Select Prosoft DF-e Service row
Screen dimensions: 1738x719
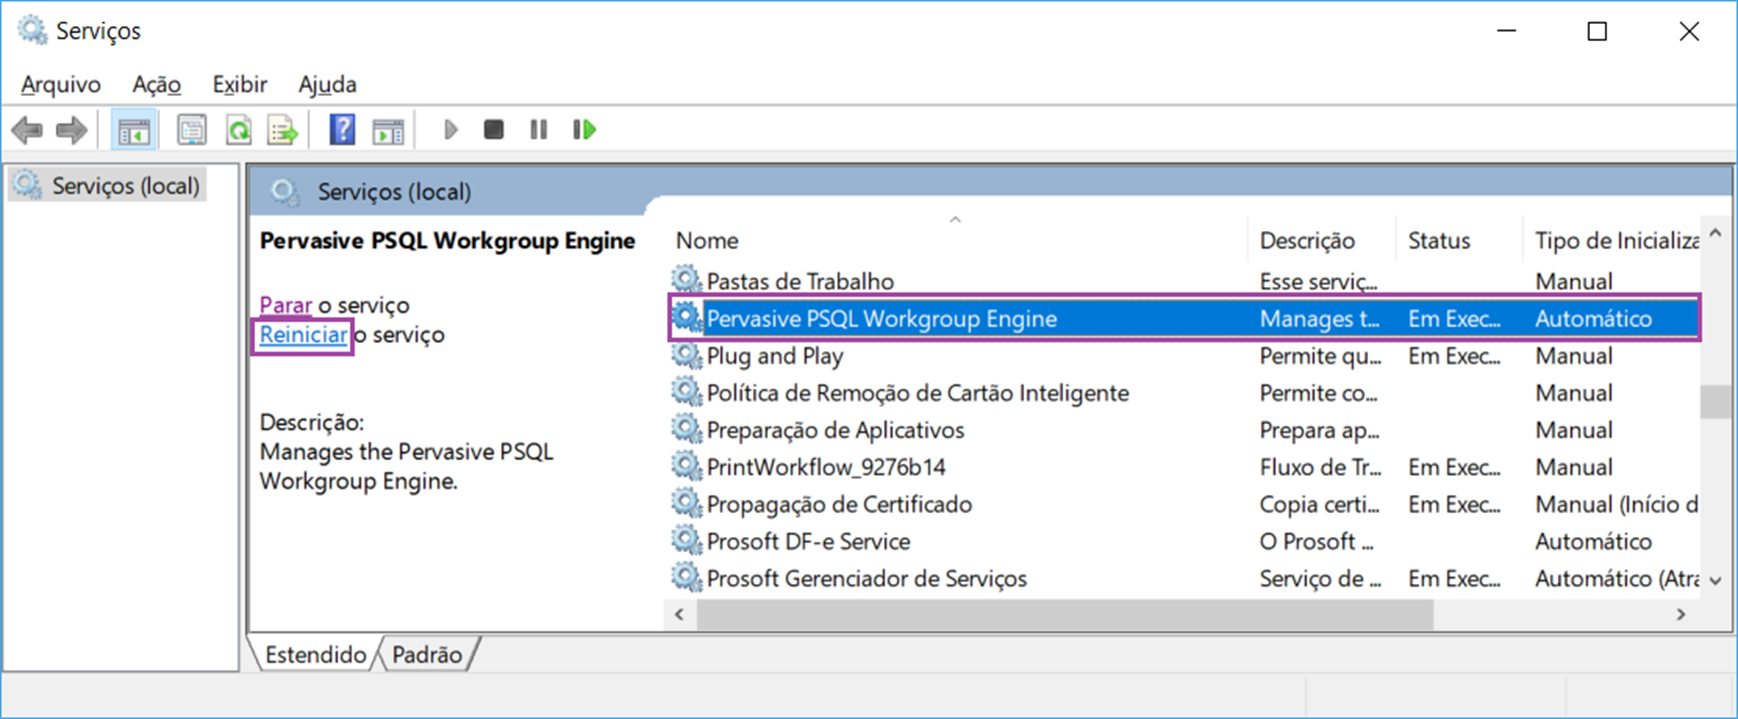tap(1183, 540)
